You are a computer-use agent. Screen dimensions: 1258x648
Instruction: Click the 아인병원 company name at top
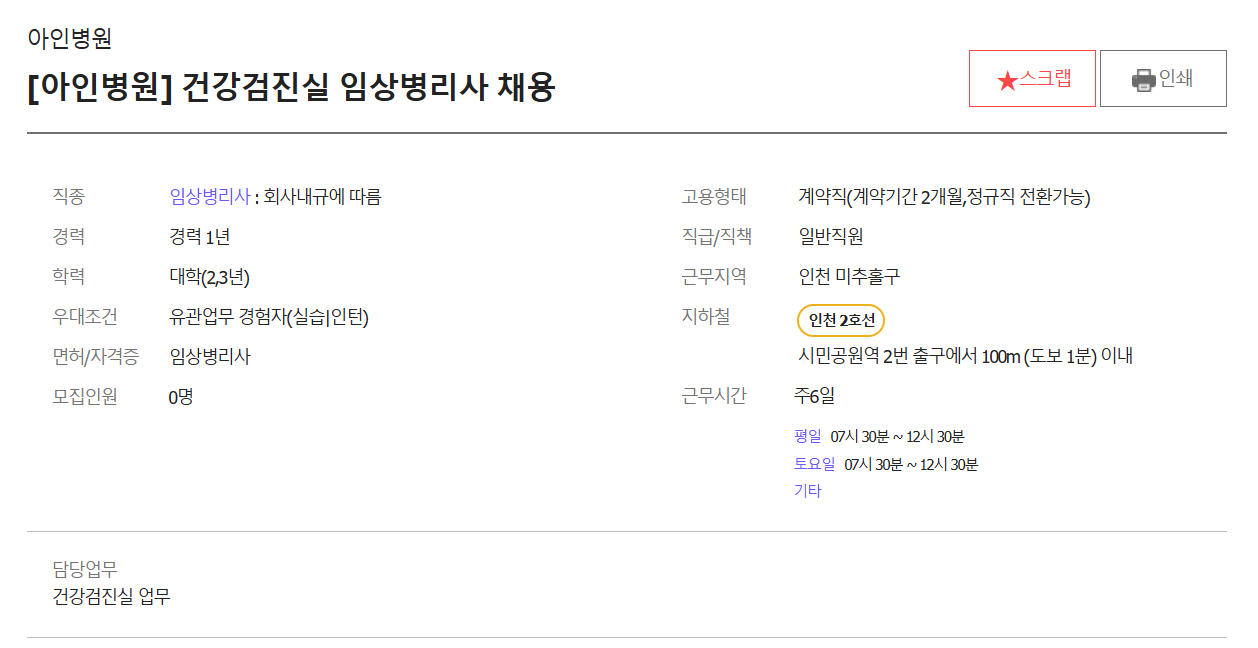pos(69,39)
